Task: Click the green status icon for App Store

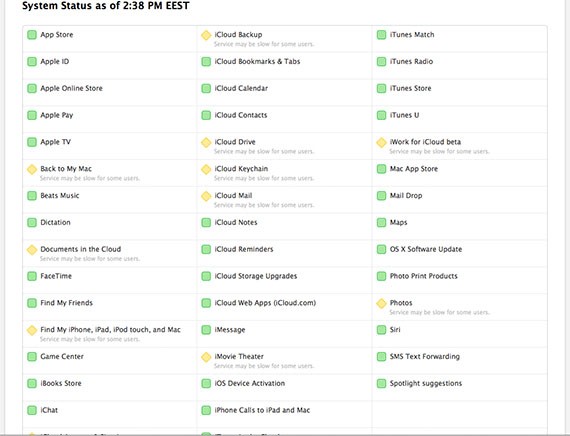Action: click(x=32, y=35)
